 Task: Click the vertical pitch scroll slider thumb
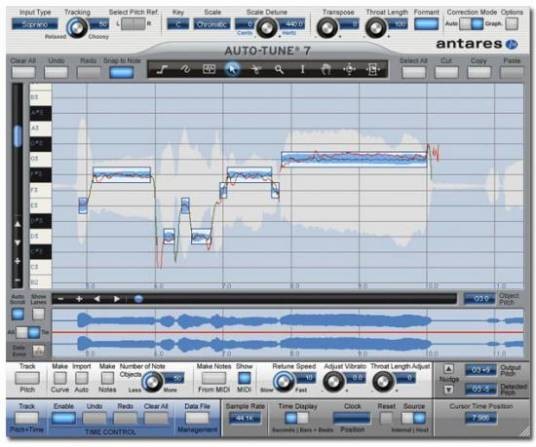coord(17,136)
